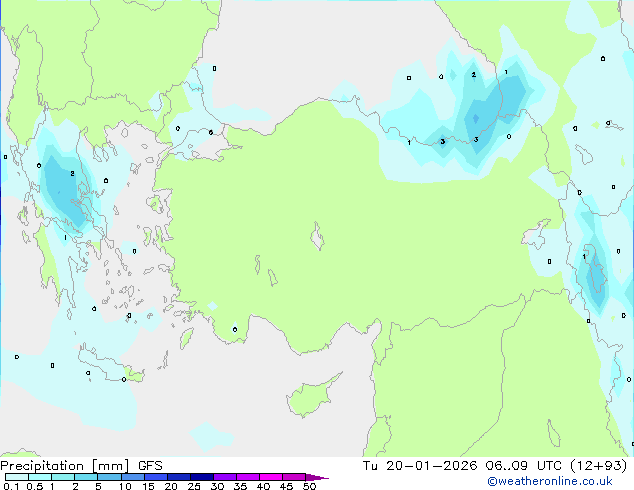The image size is (634, 490).
Task: Click the 0.1–0.5 mm lightest legend swatch
Action: tap(17, 477)
